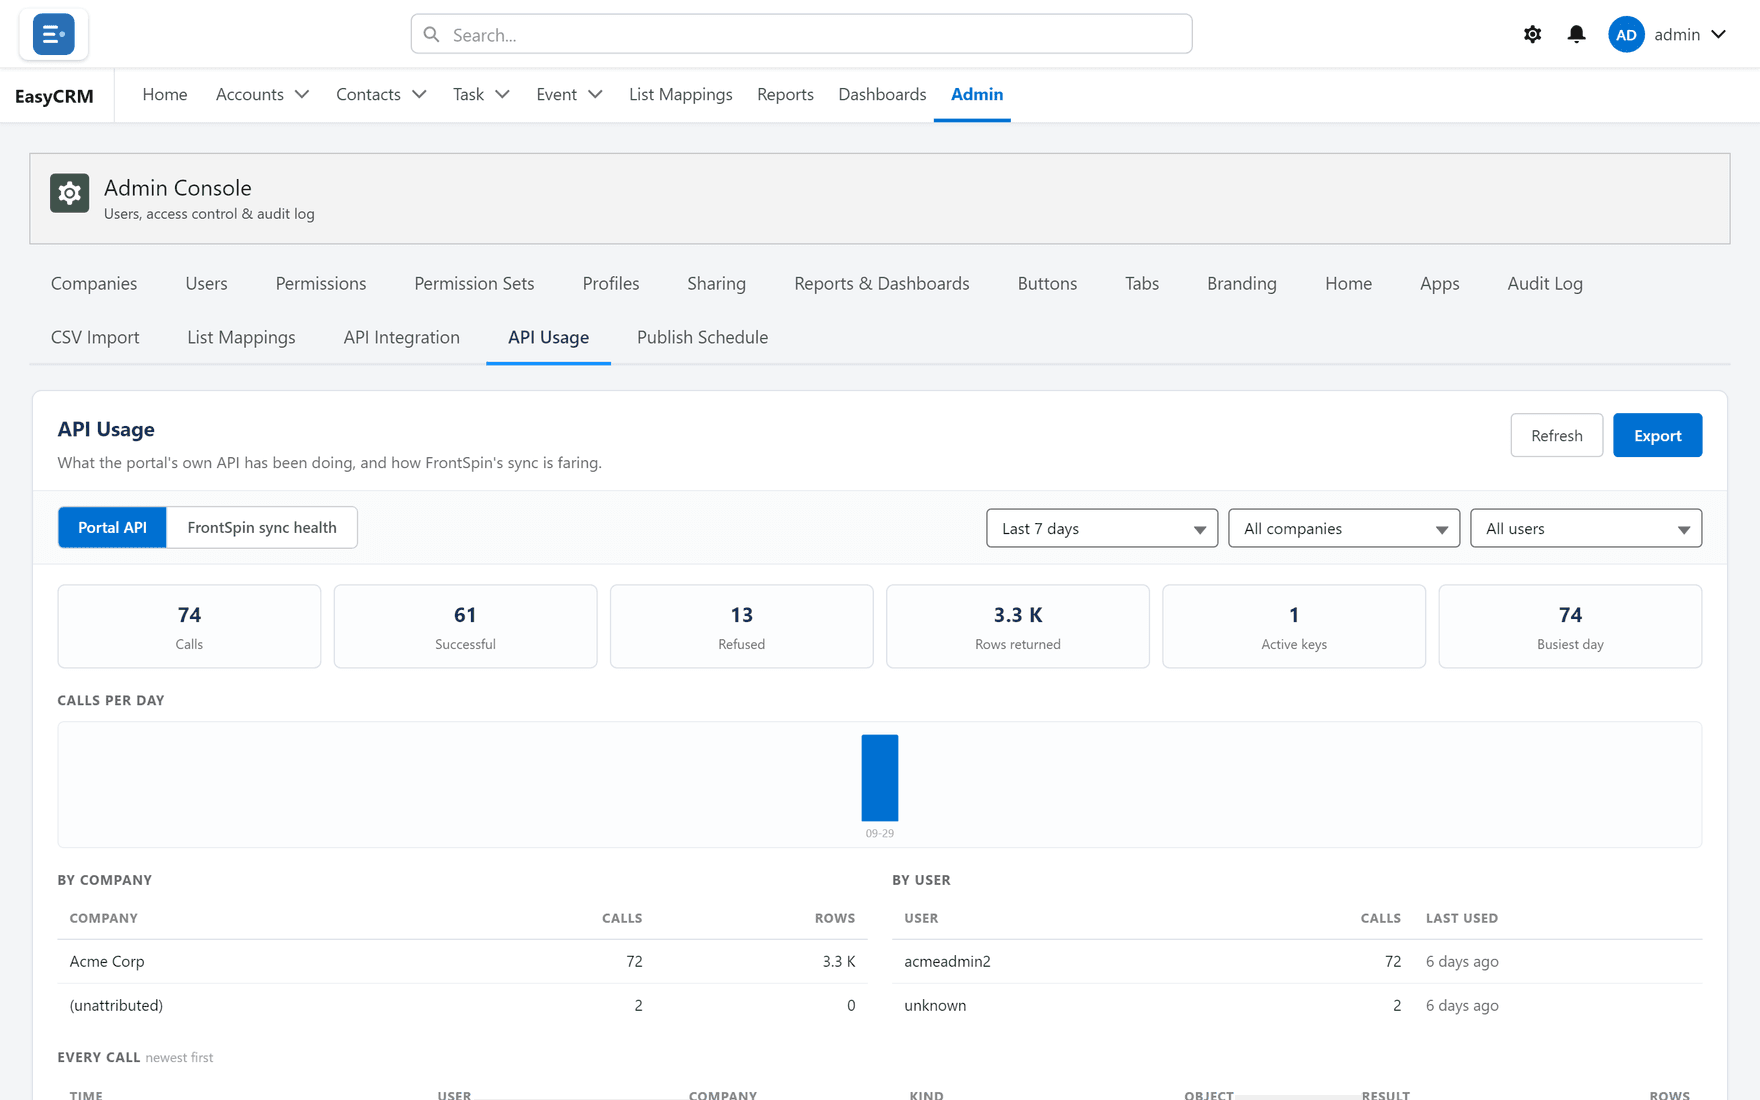
Task: Click the 3.3 K Rows returned card
Action: click(x=1018, y=626)
